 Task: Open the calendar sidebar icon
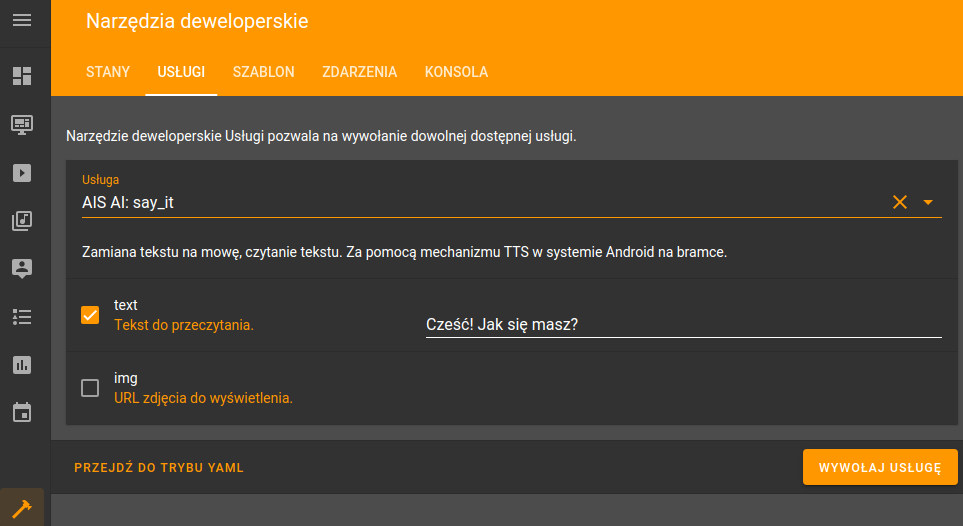tap(22, 412)
